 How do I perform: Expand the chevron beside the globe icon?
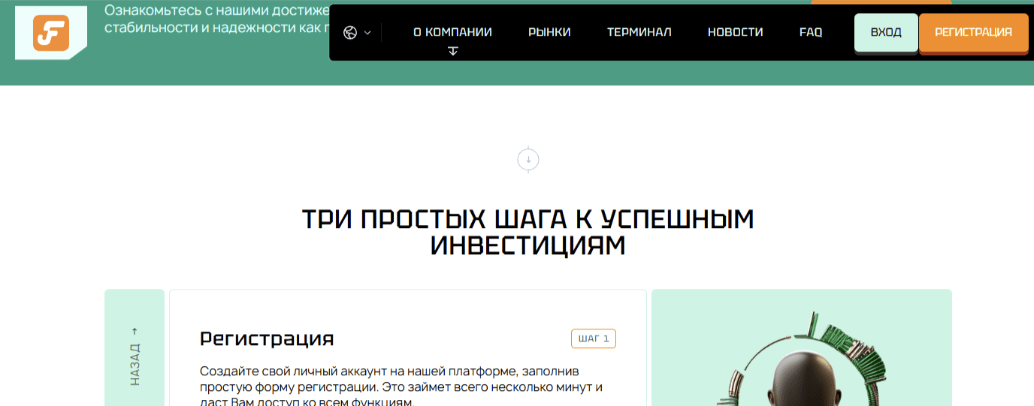(x=367, y=32)
